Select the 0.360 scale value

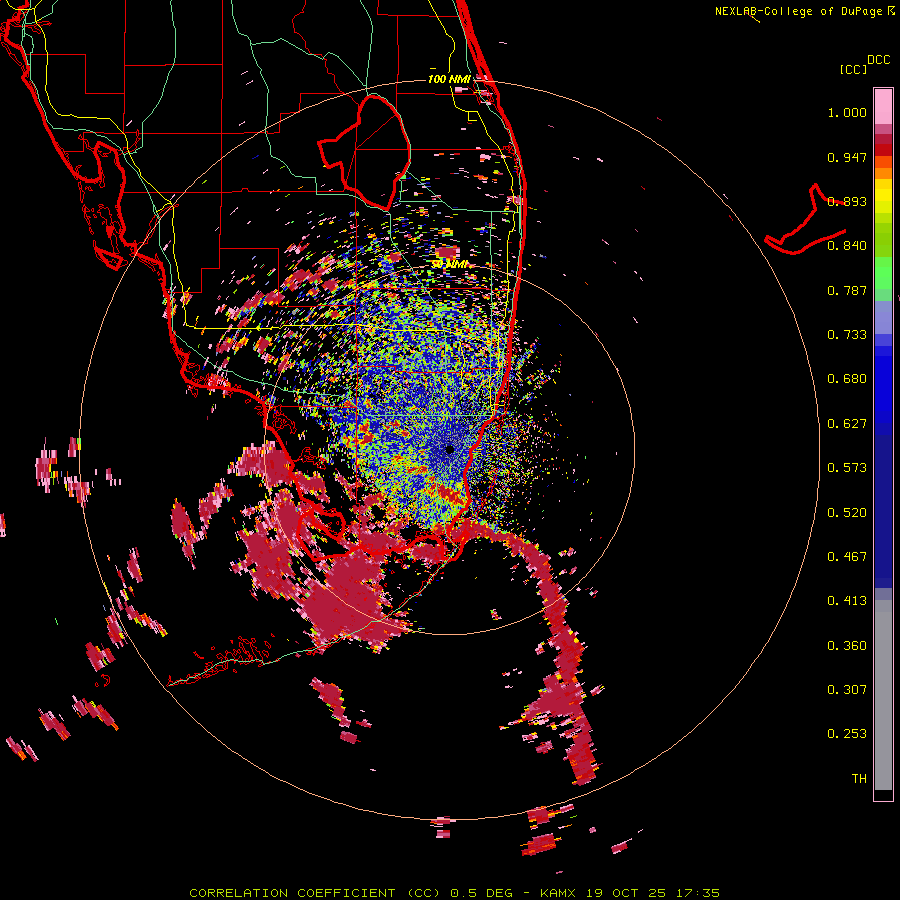tap(847, 646)
